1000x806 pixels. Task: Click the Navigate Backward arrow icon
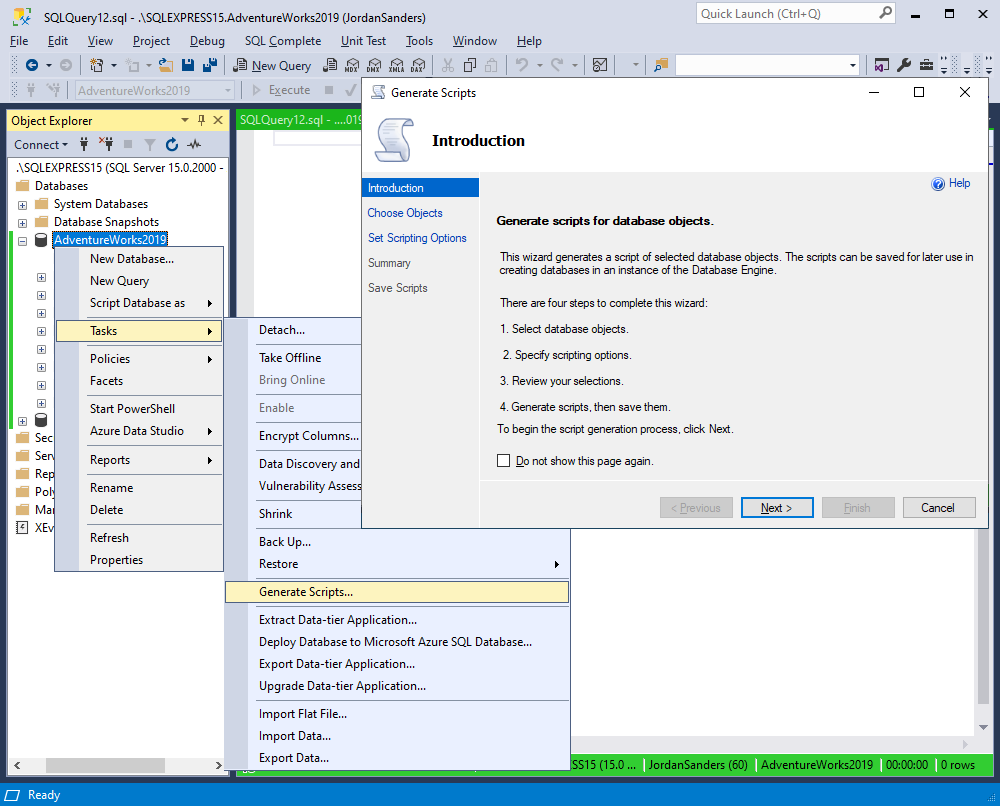(32, 65)
